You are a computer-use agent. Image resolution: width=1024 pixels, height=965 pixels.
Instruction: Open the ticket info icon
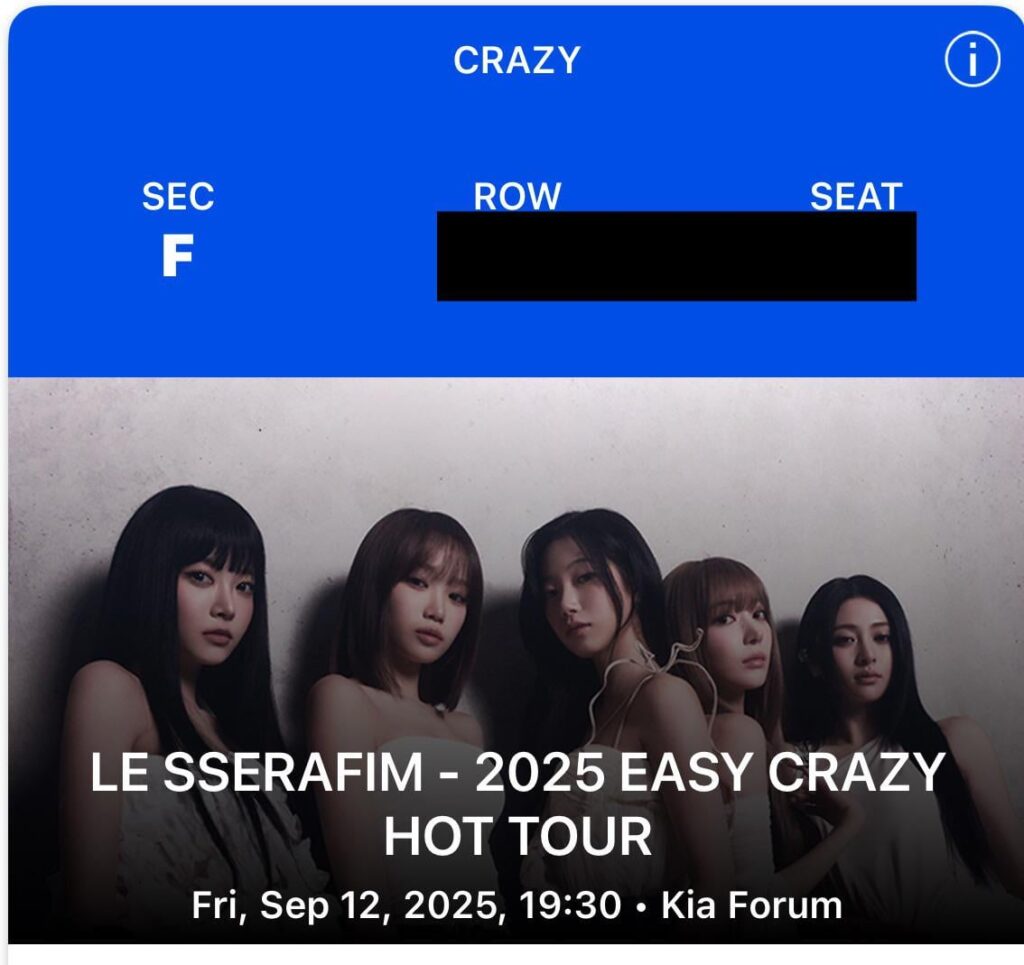pos(972,62)
